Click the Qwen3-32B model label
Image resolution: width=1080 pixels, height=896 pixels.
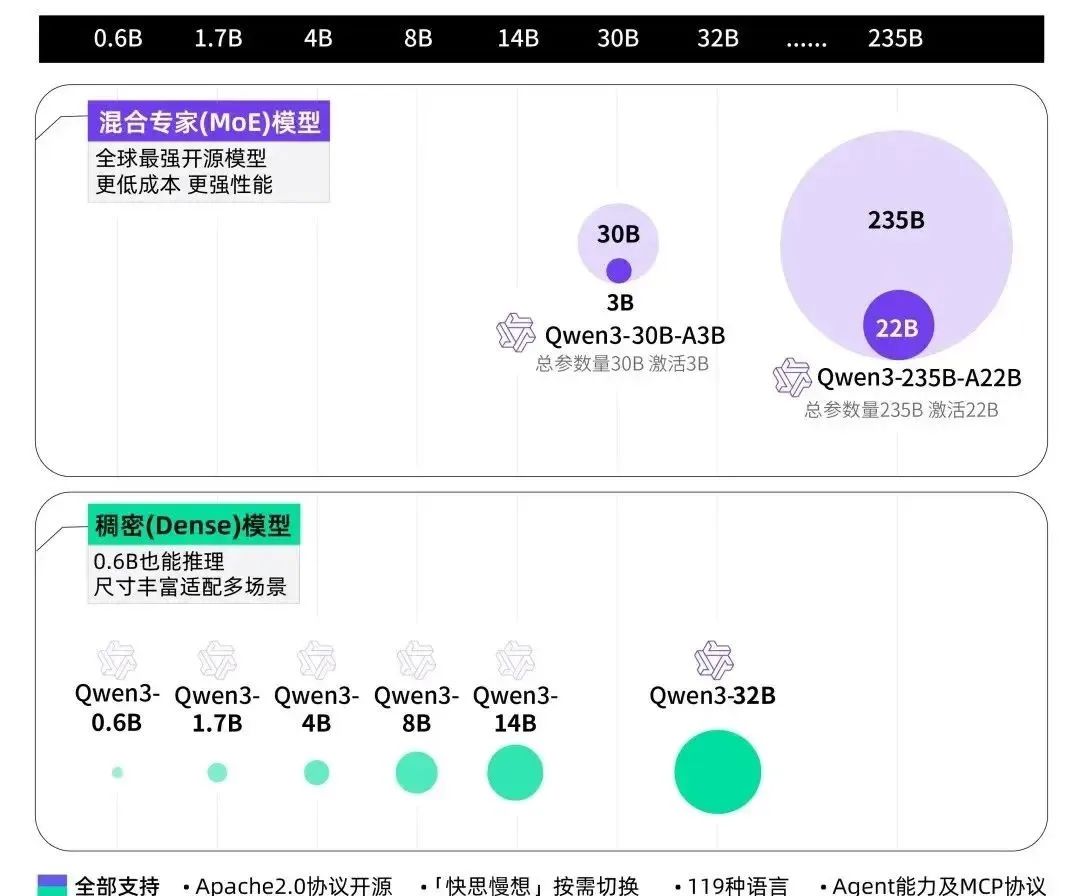712,696
